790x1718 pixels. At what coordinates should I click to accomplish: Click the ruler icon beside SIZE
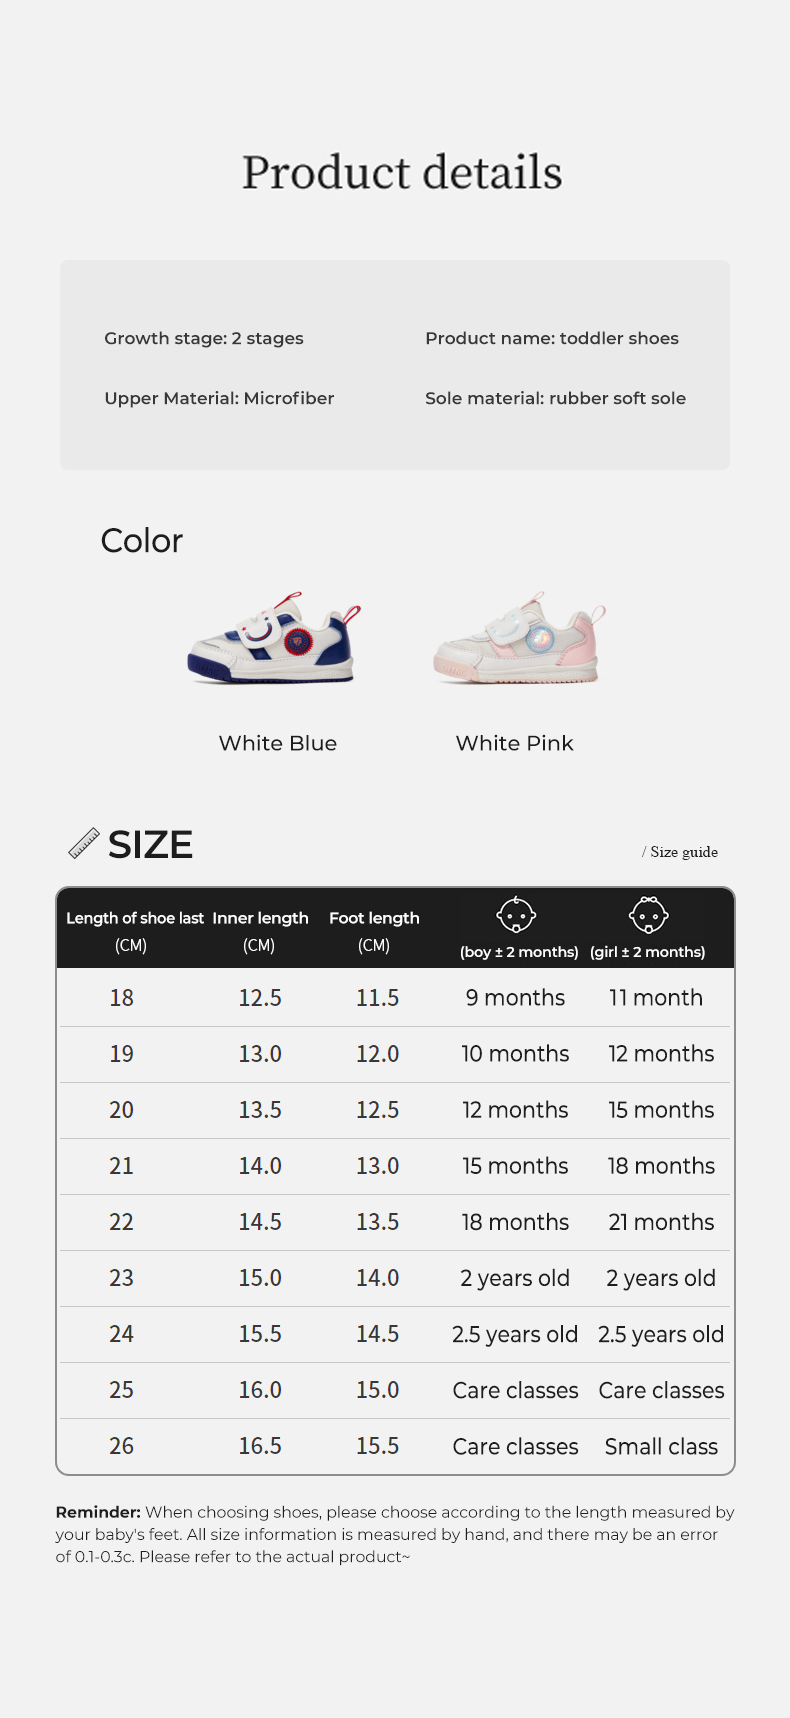(84, 844)
